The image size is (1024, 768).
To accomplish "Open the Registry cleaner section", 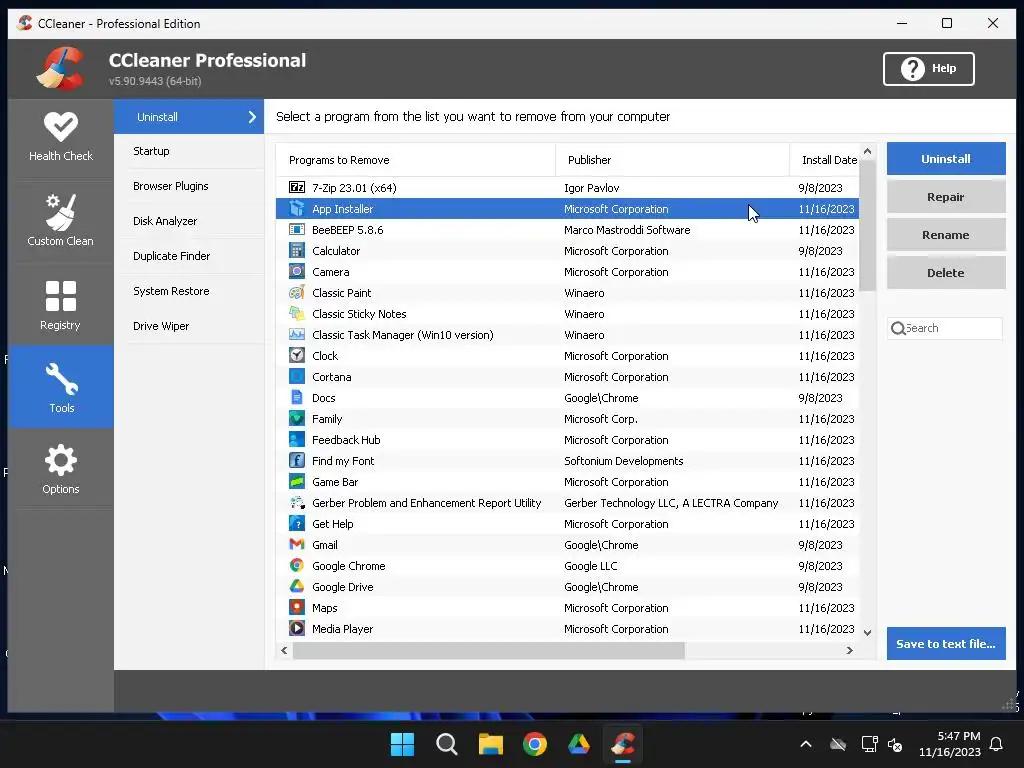I will tap(61, 305).
